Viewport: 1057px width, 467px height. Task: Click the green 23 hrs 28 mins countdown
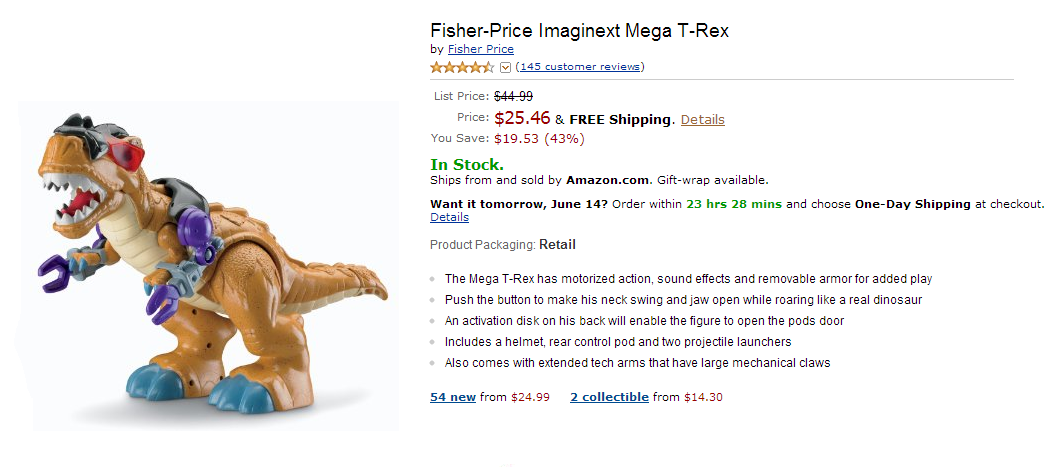[733, 204]
